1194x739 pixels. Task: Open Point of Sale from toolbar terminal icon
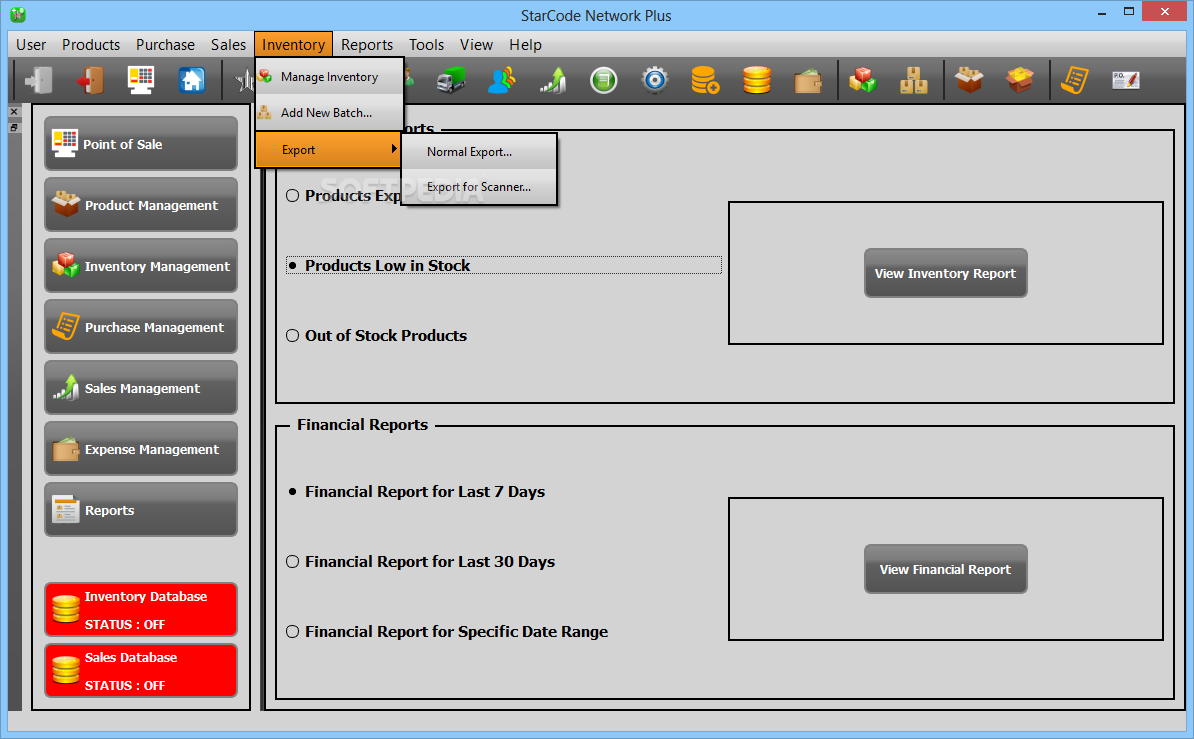pyautogui.click(x=141, y=80)
